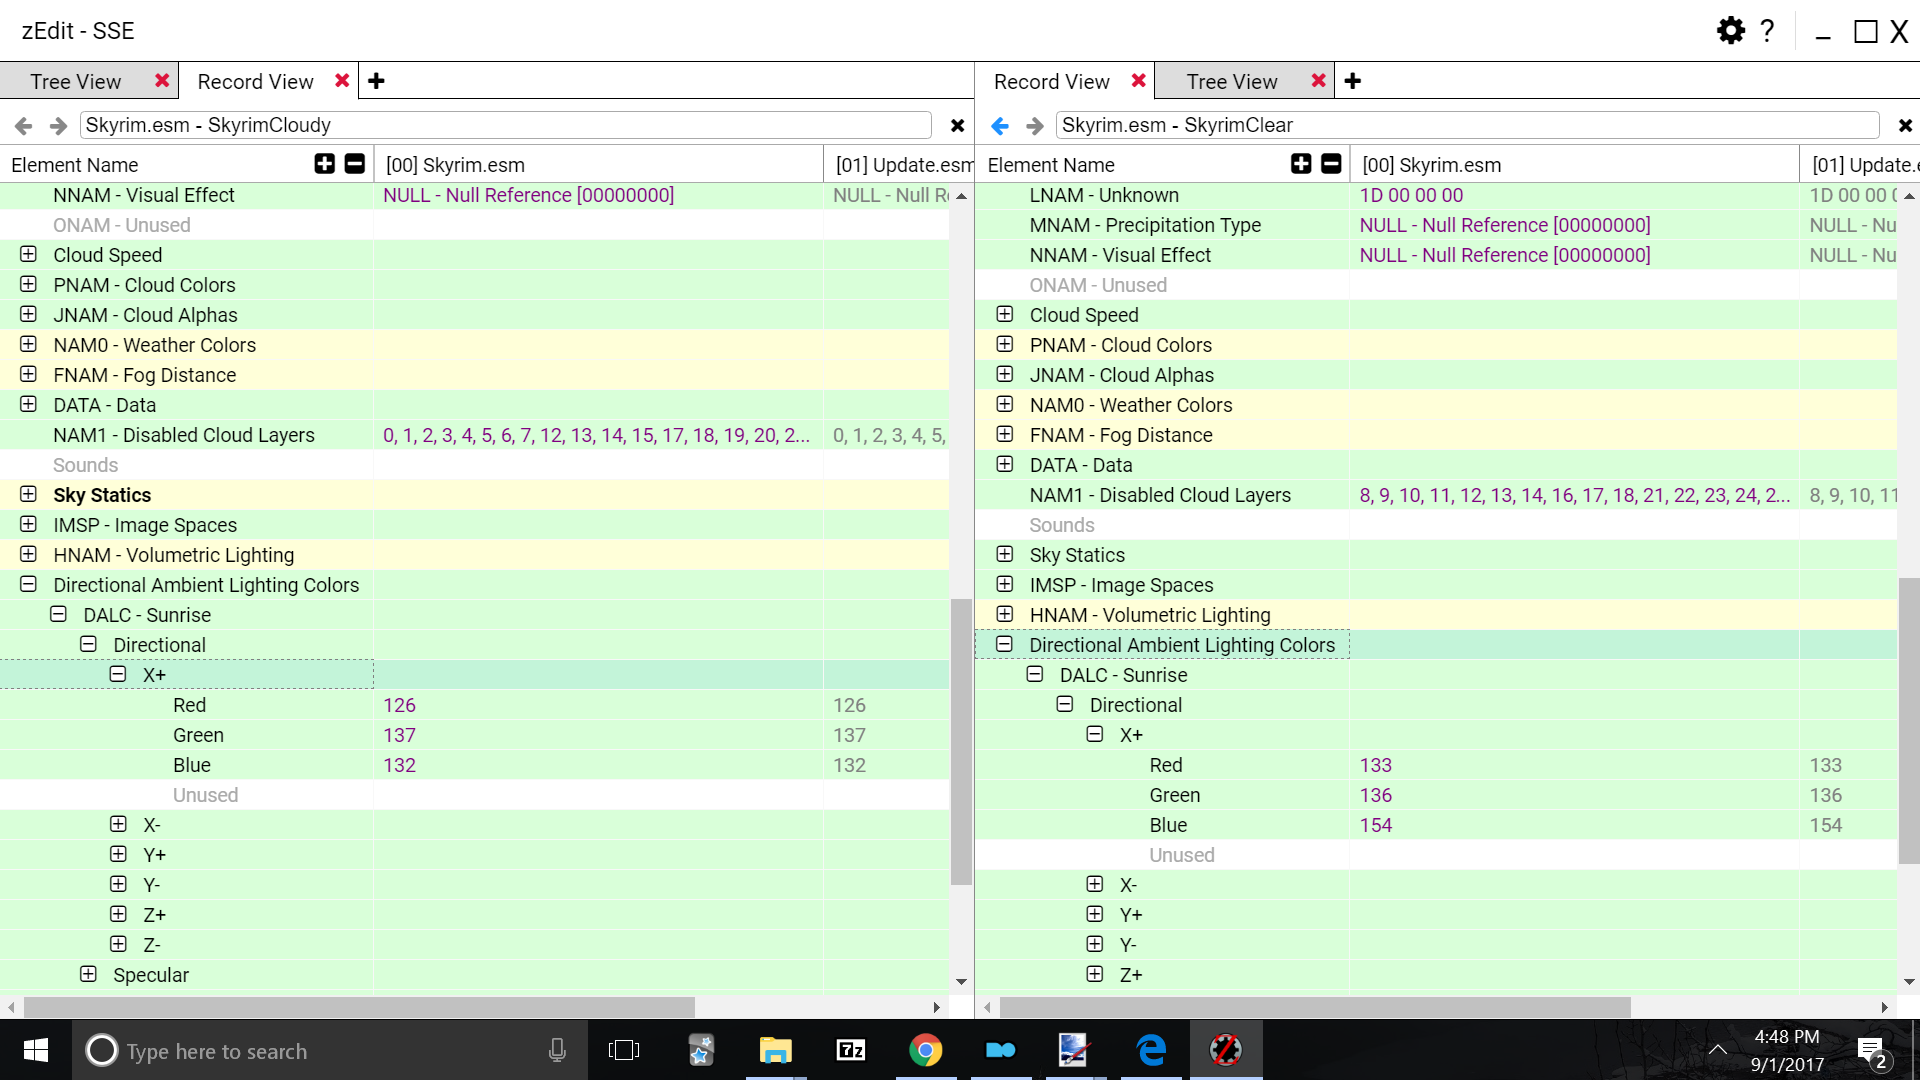Select LNAM - Unknown row
The height and width of the screenshot is (1080, 1920).
1436,195
